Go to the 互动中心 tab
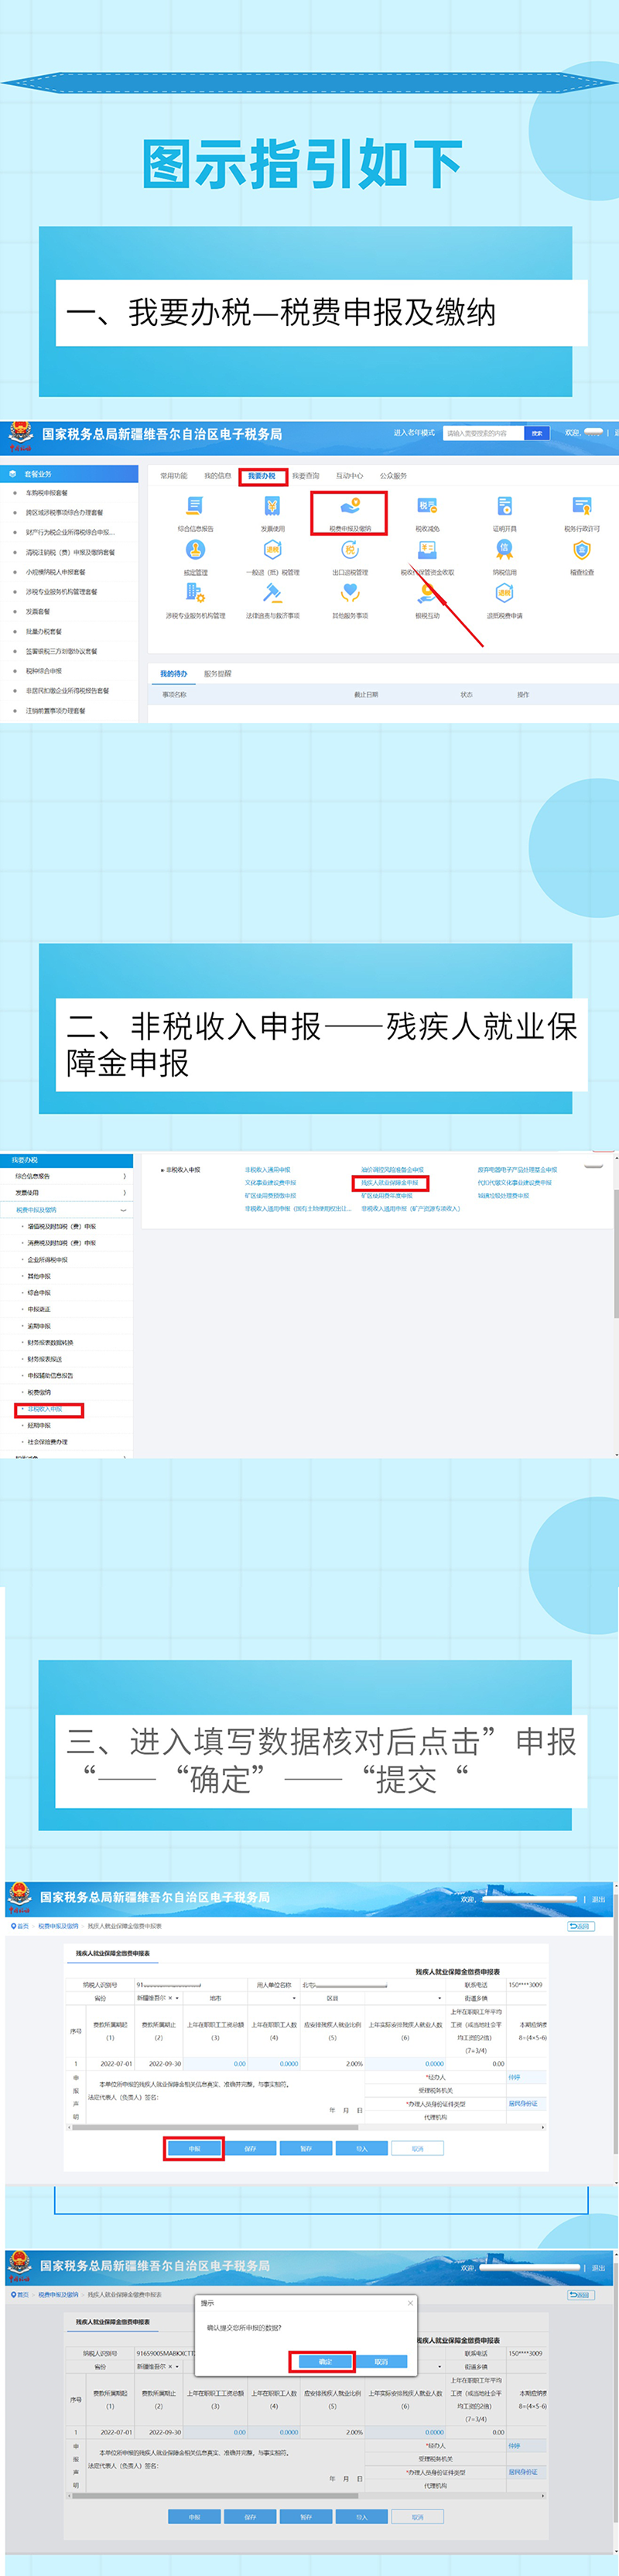Screen dimensions: 619x2576 click(x=350, y=476)
